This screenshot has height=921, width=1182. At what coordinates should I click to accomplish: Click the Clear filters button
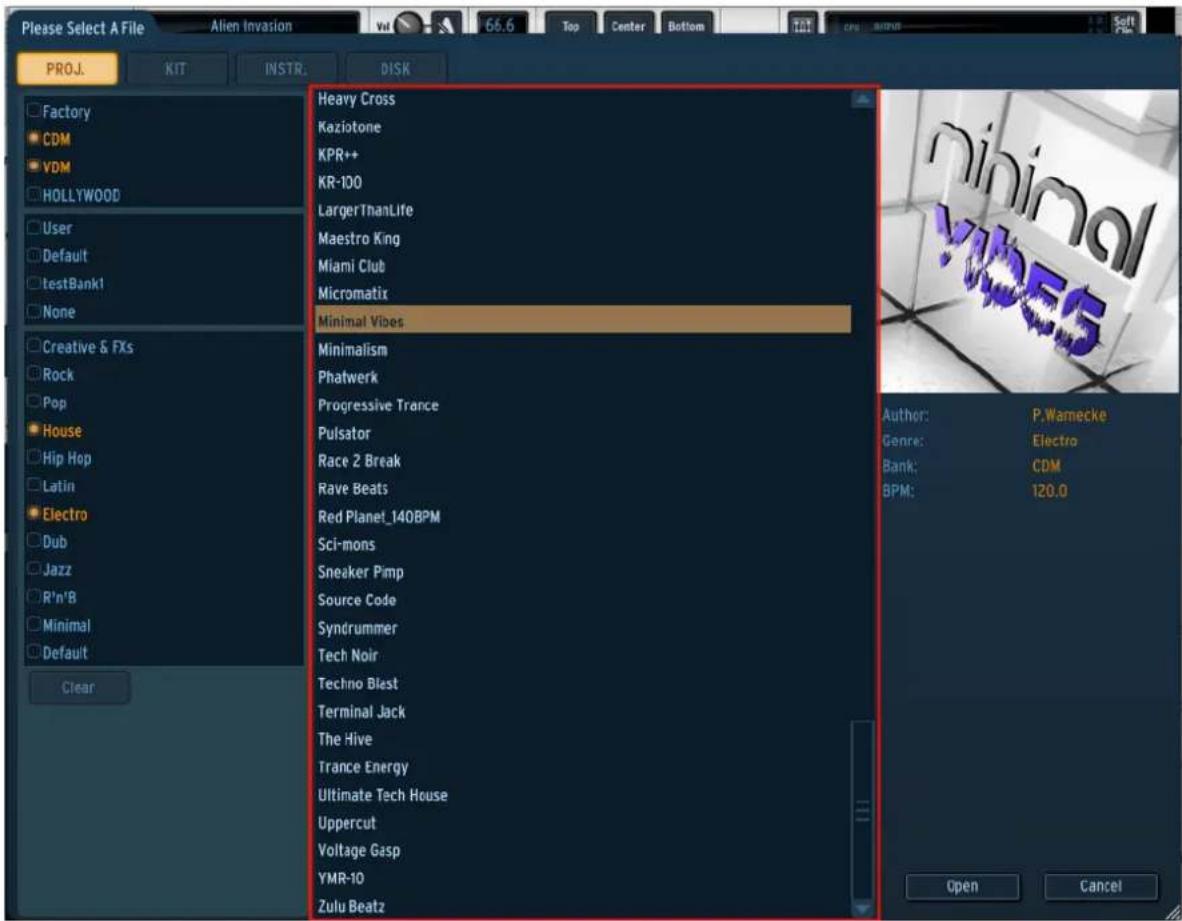(x=79, y=687)
